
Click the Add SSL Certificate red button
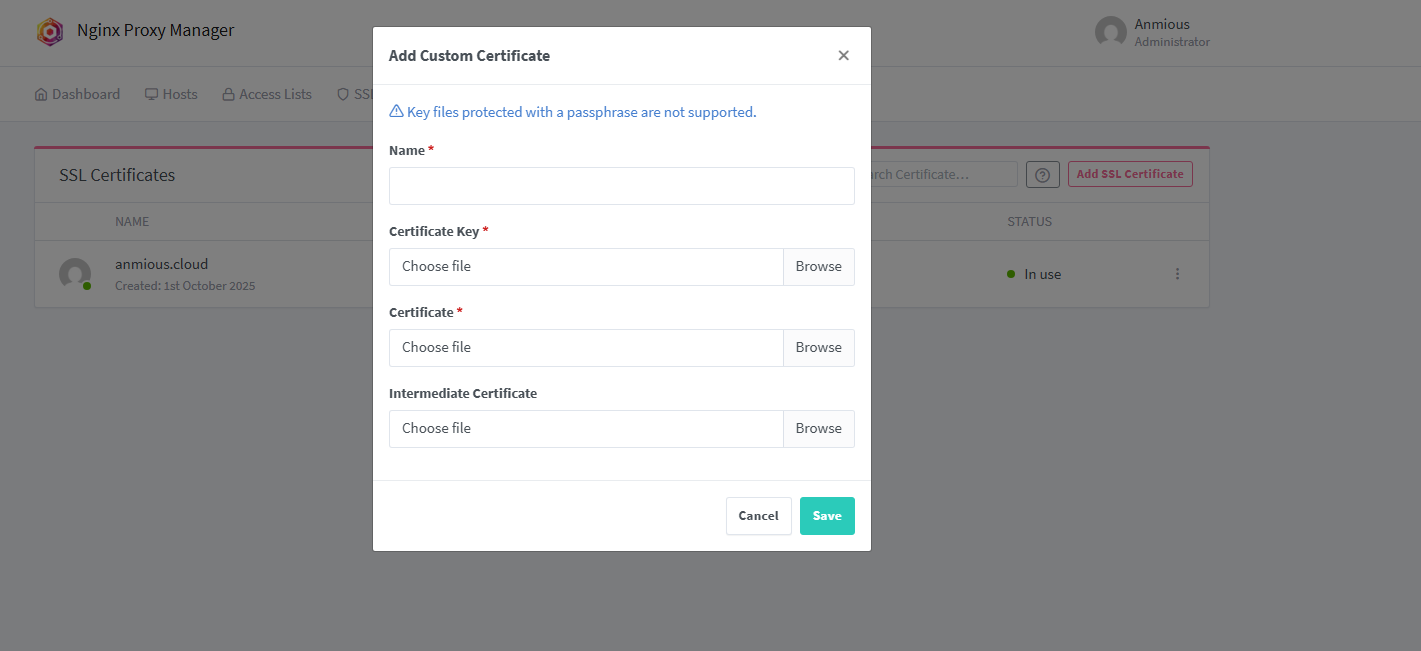coord(1130,173)
